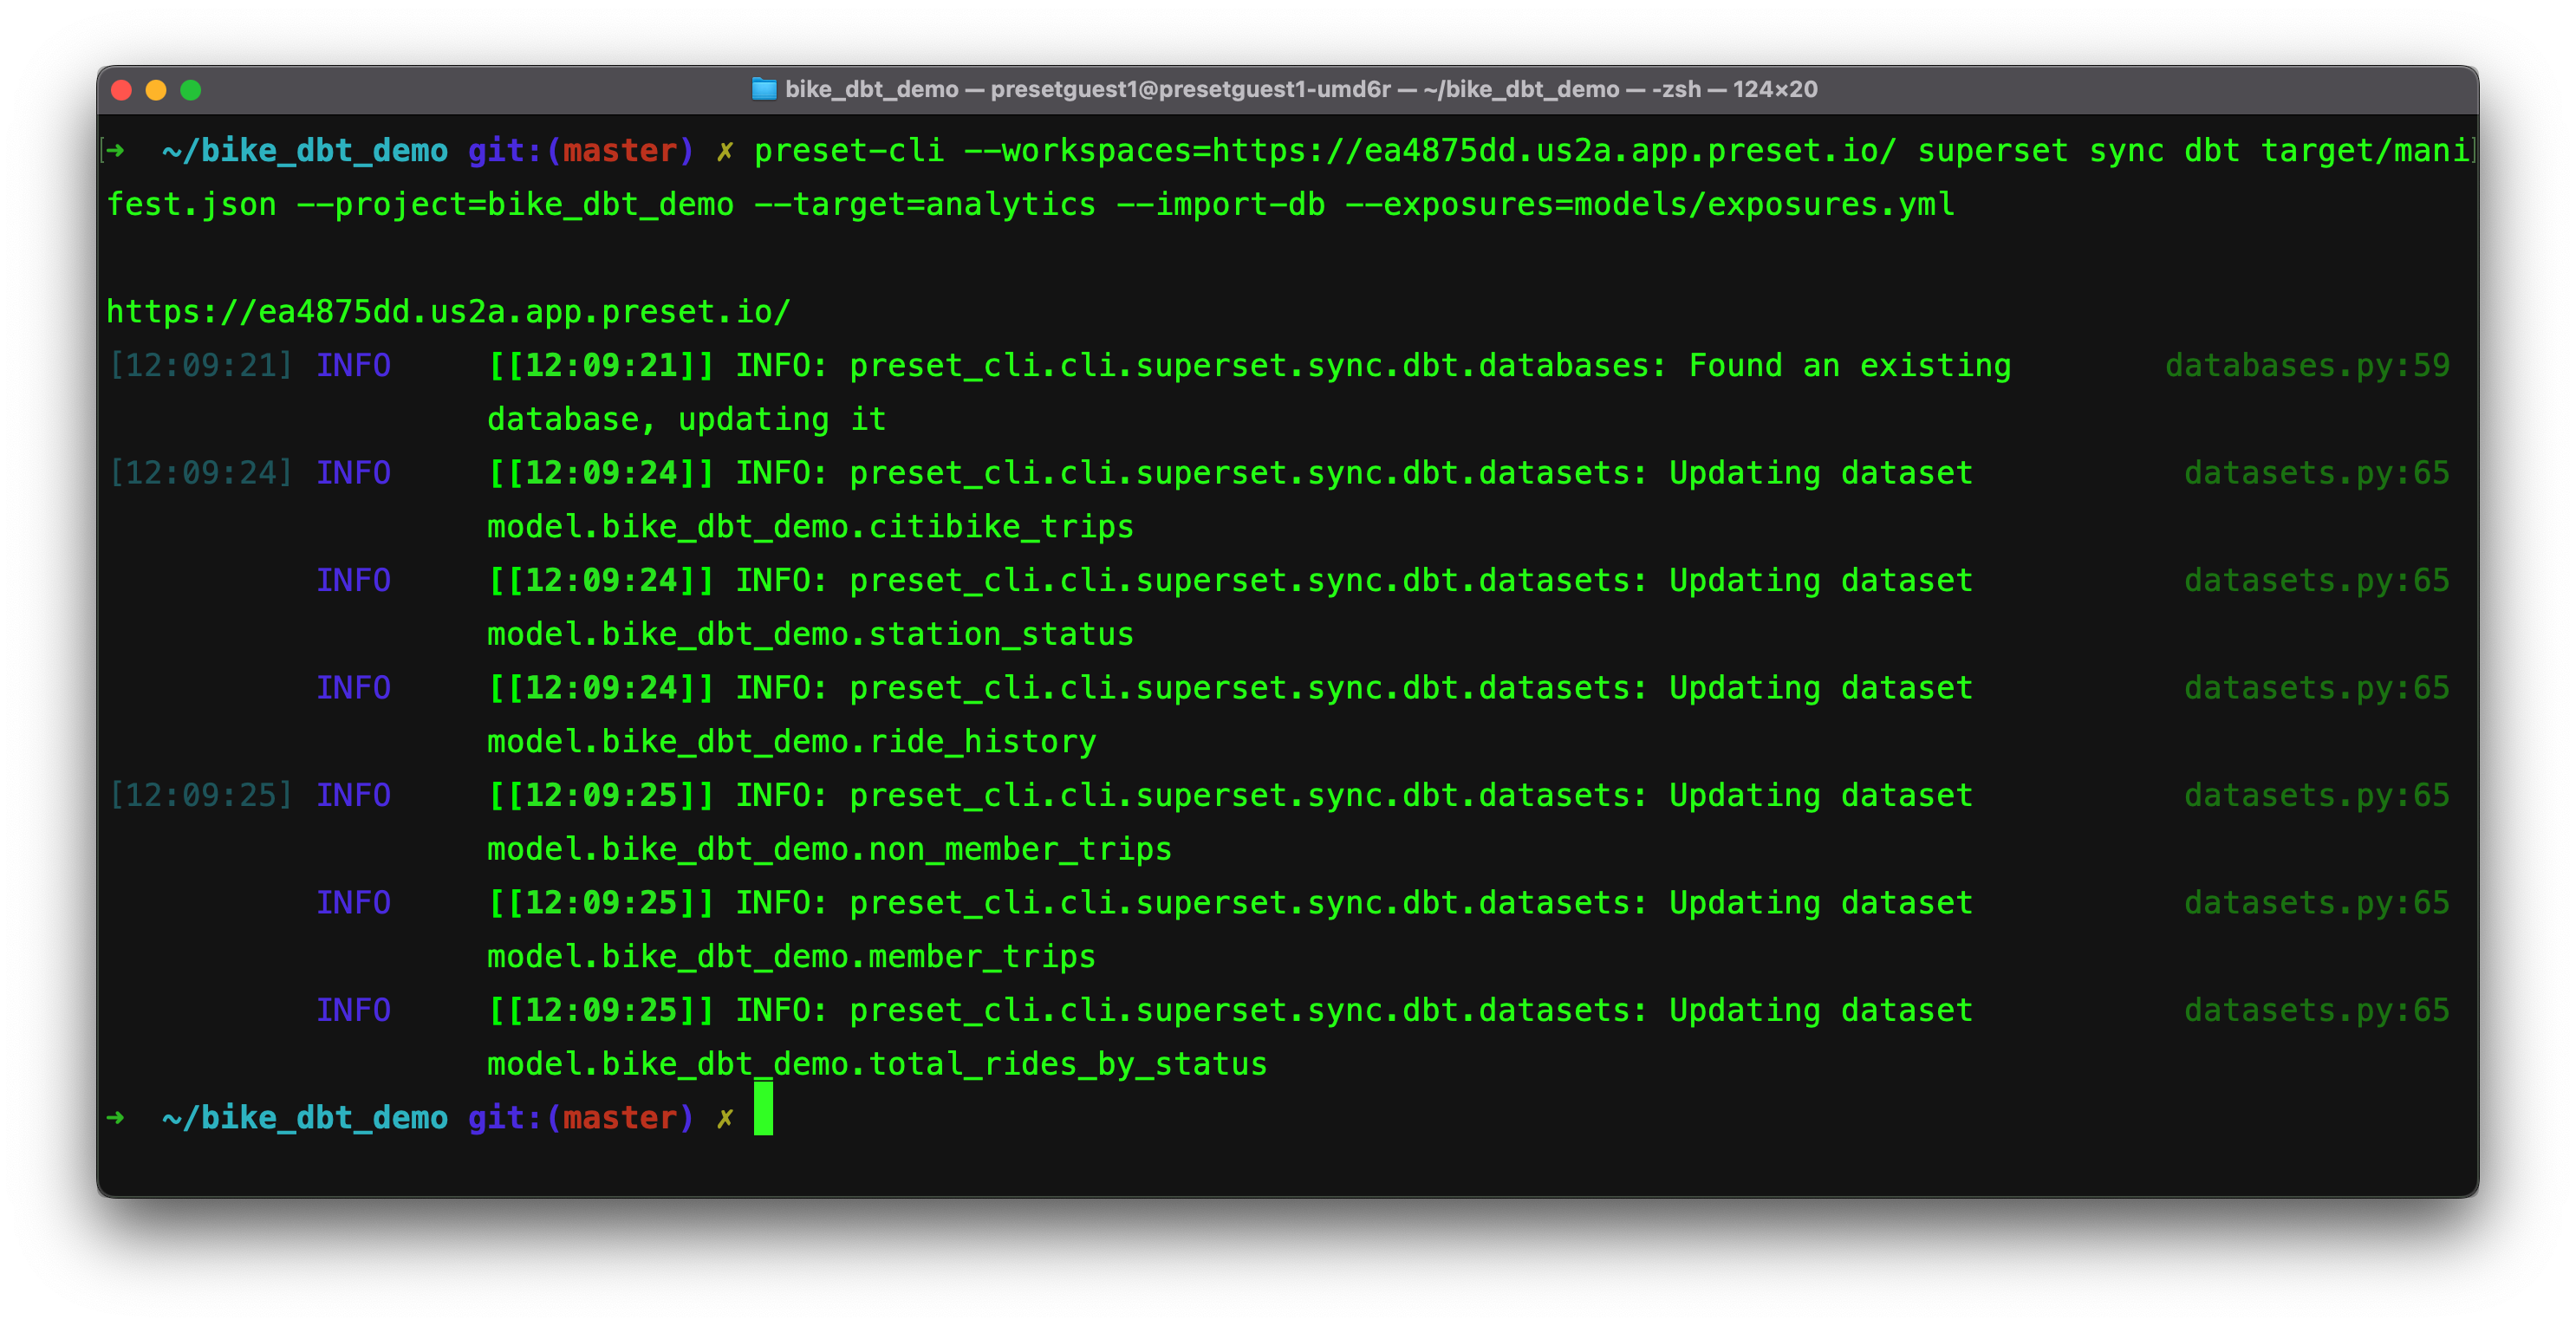Click the yellow x git status marker at bottom
Image resolution: width=2576 pixels, height=1326 pixels.
click(725, 1118)
